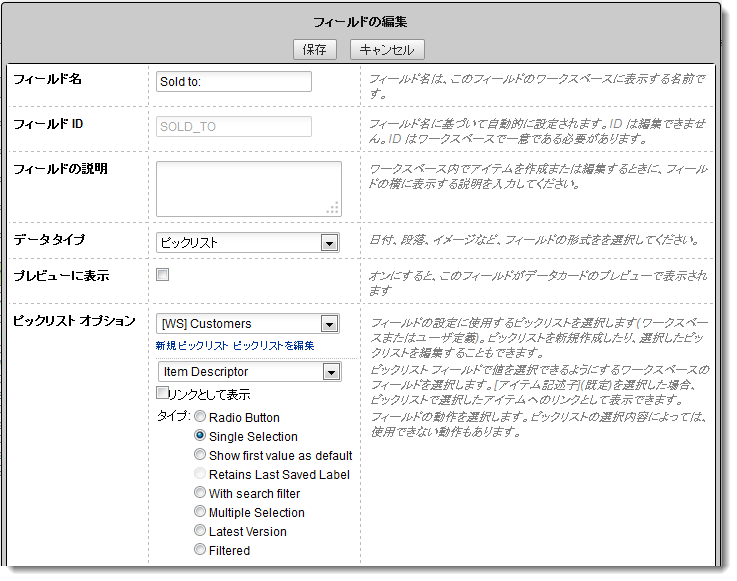The width and height of the screenshot is (737, 581).
Task: Open the [WS] Customers picklist dropdown
Action: [x=248, y=323]
